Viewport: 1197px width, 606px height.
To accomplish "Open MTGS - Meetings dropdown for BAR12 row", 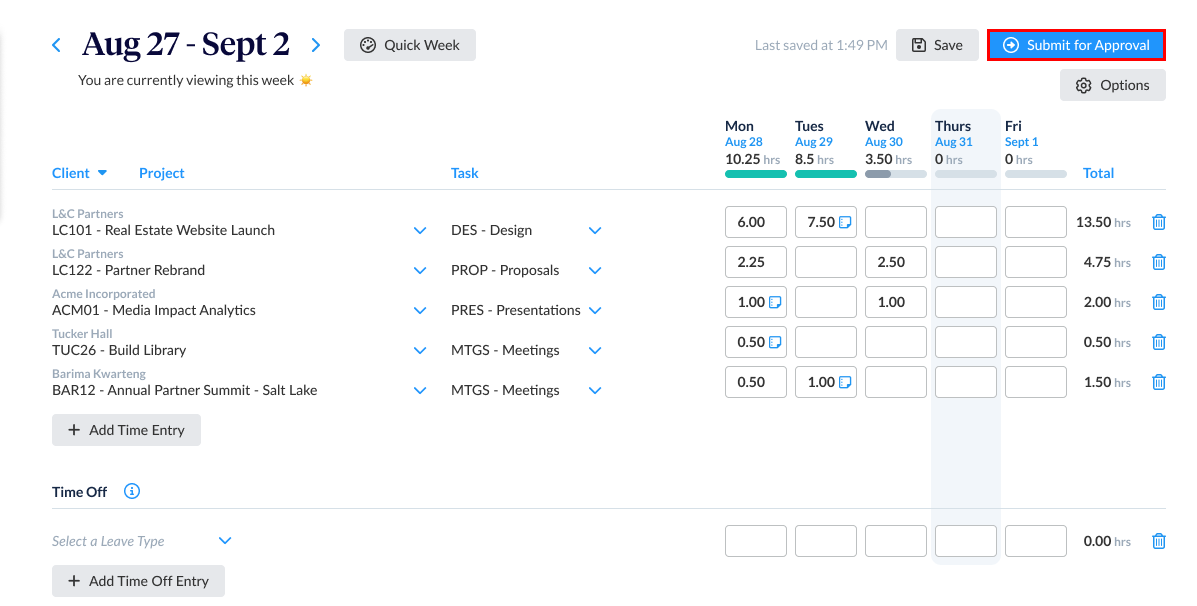I will coord(595,391).
